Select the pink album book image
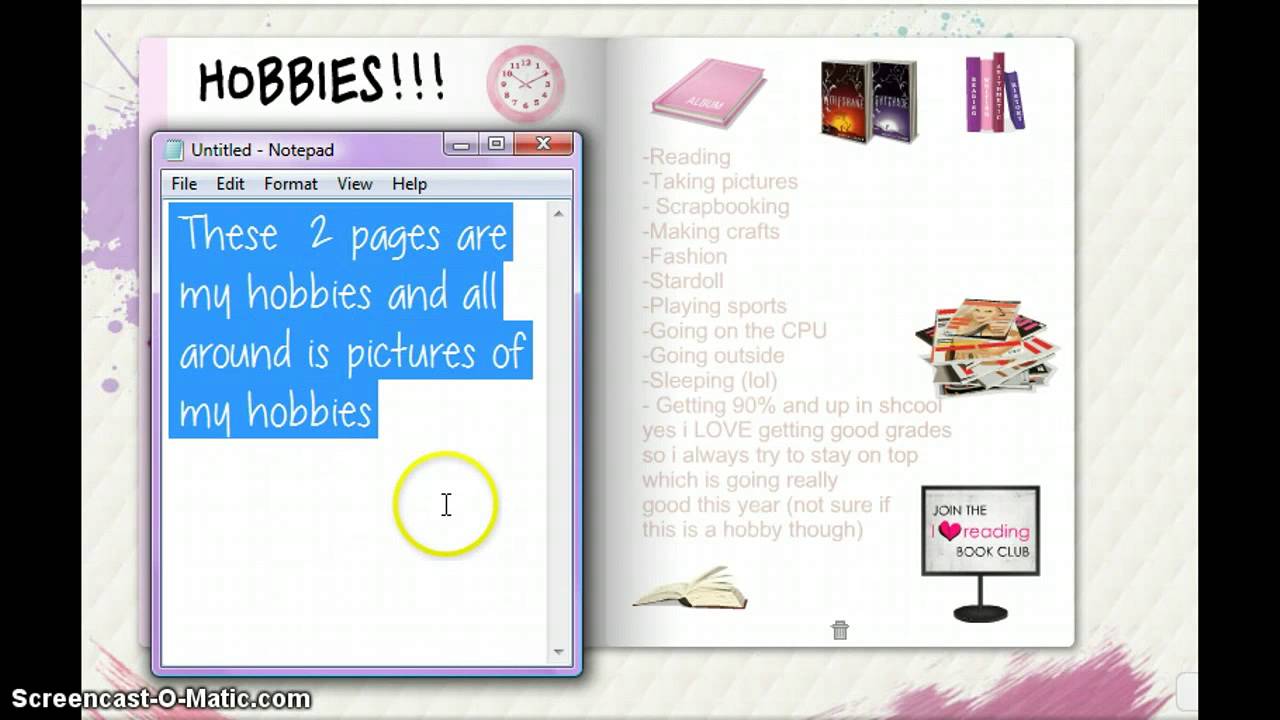The image size is (1280, 720). click(x=709, y=93)
